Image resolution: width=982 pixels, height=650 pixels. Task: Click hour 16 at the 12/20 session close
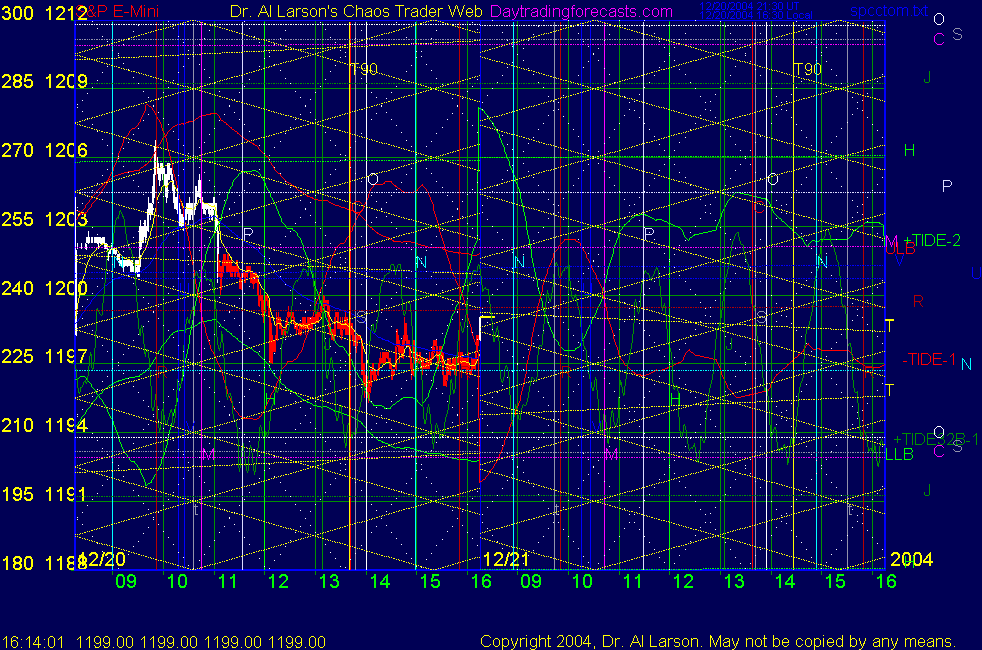pos(481,581)
